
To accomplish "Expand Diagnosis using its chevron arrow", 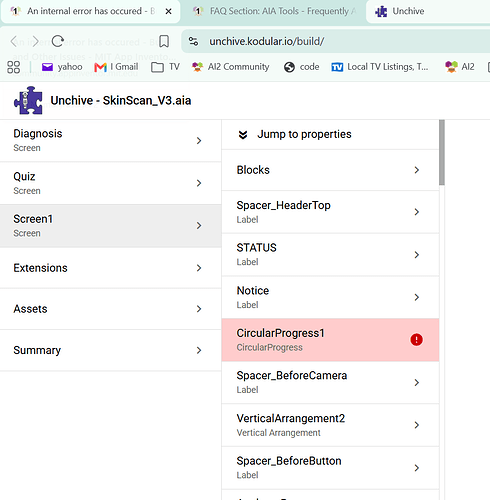I will tap(199, 141).
